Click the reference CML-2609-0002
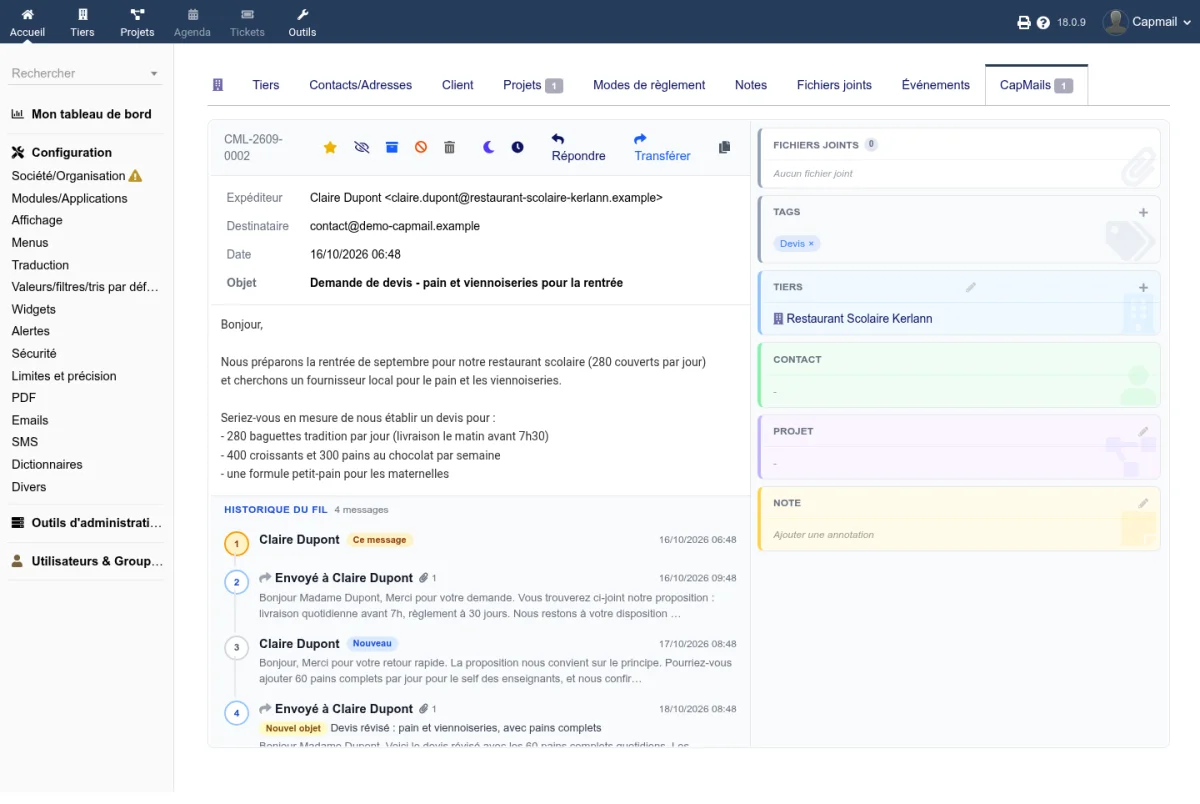 pyautogui.click(x=252, y=148)
